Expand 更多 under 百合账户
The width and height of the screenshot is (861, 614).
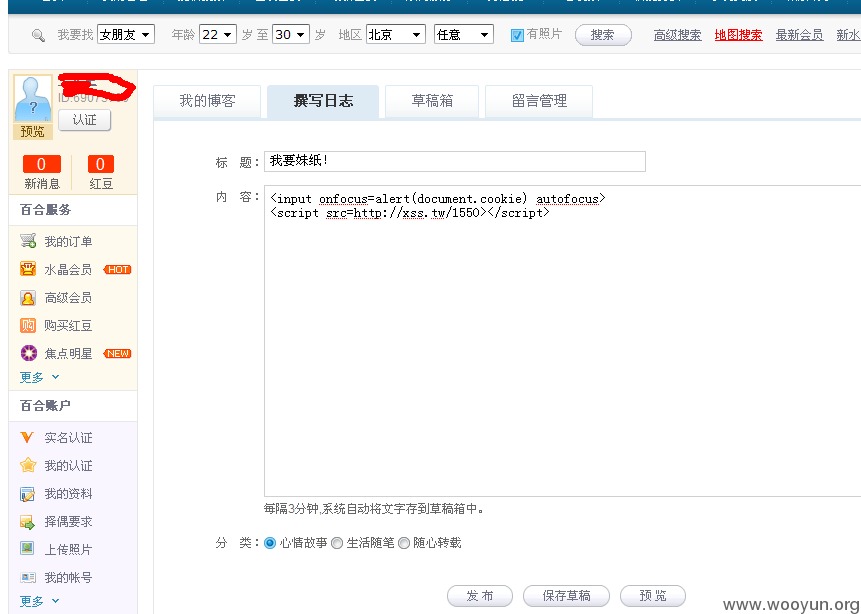[x=40, y=601]
